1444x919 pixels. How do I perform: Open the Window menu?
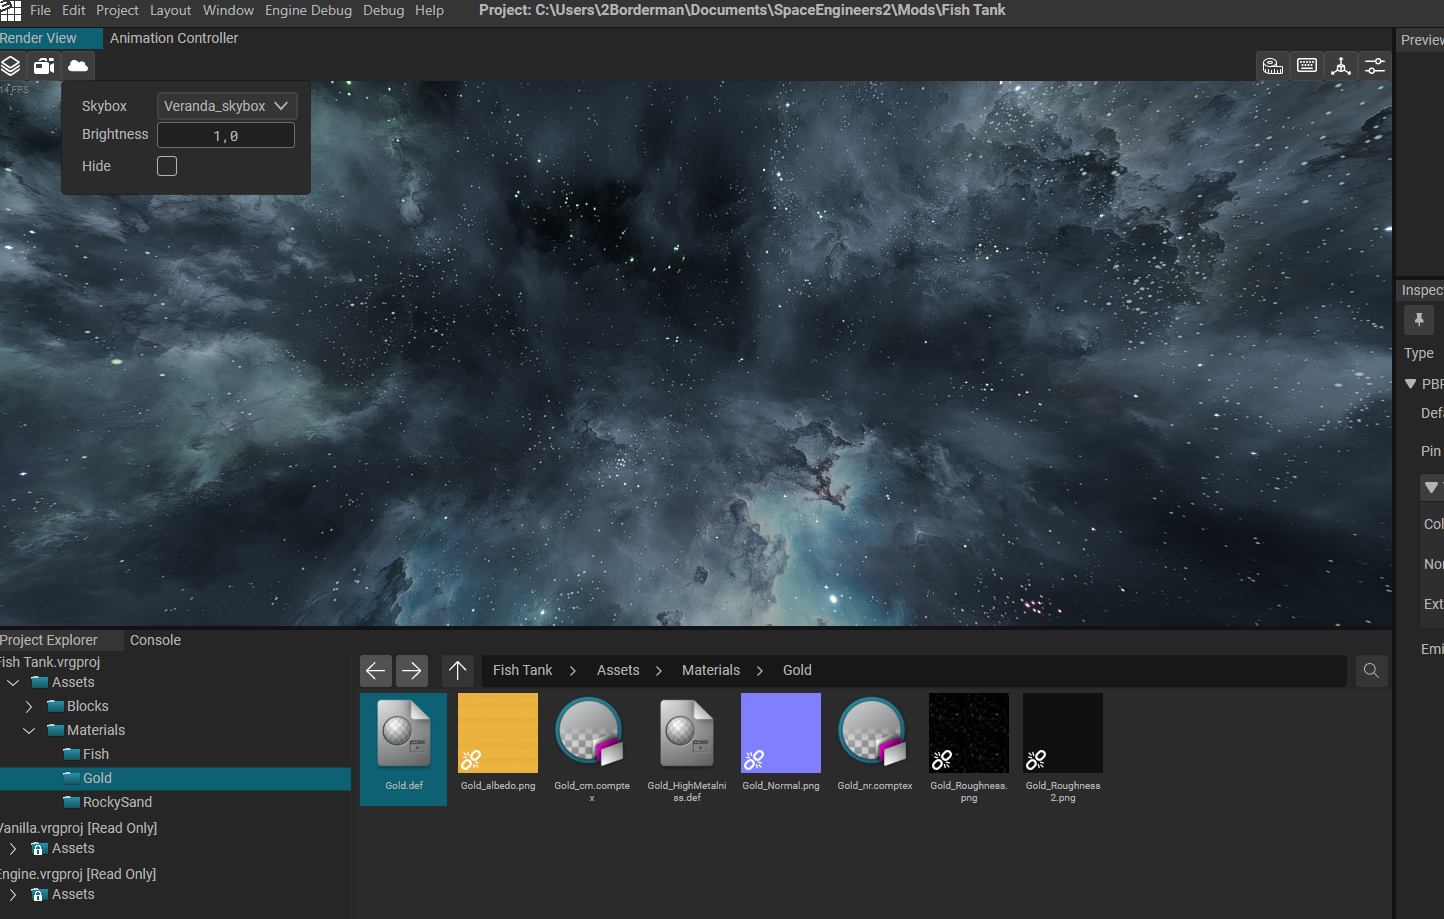pyautogui.click(x=228, y=10)
